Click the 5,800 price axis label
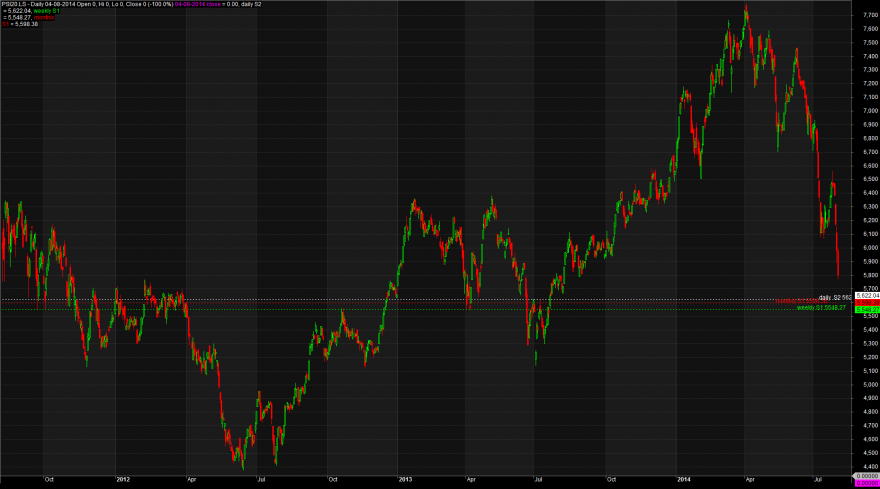Screen dimensions: 880x489 coord(870,275)
